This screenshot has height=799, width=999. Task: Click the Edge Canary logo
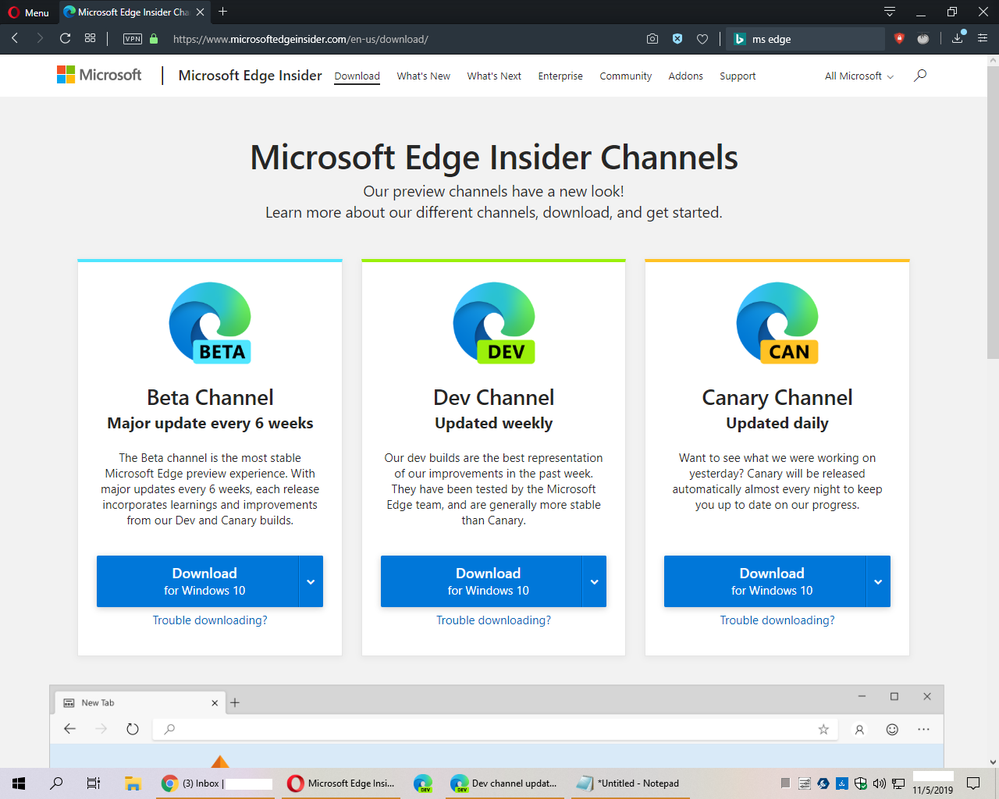coord(777,323)
